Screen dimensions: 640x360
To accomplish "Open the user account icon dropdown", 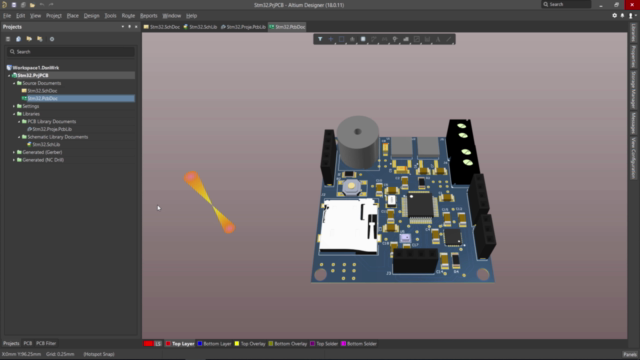I will click(632, 16).
